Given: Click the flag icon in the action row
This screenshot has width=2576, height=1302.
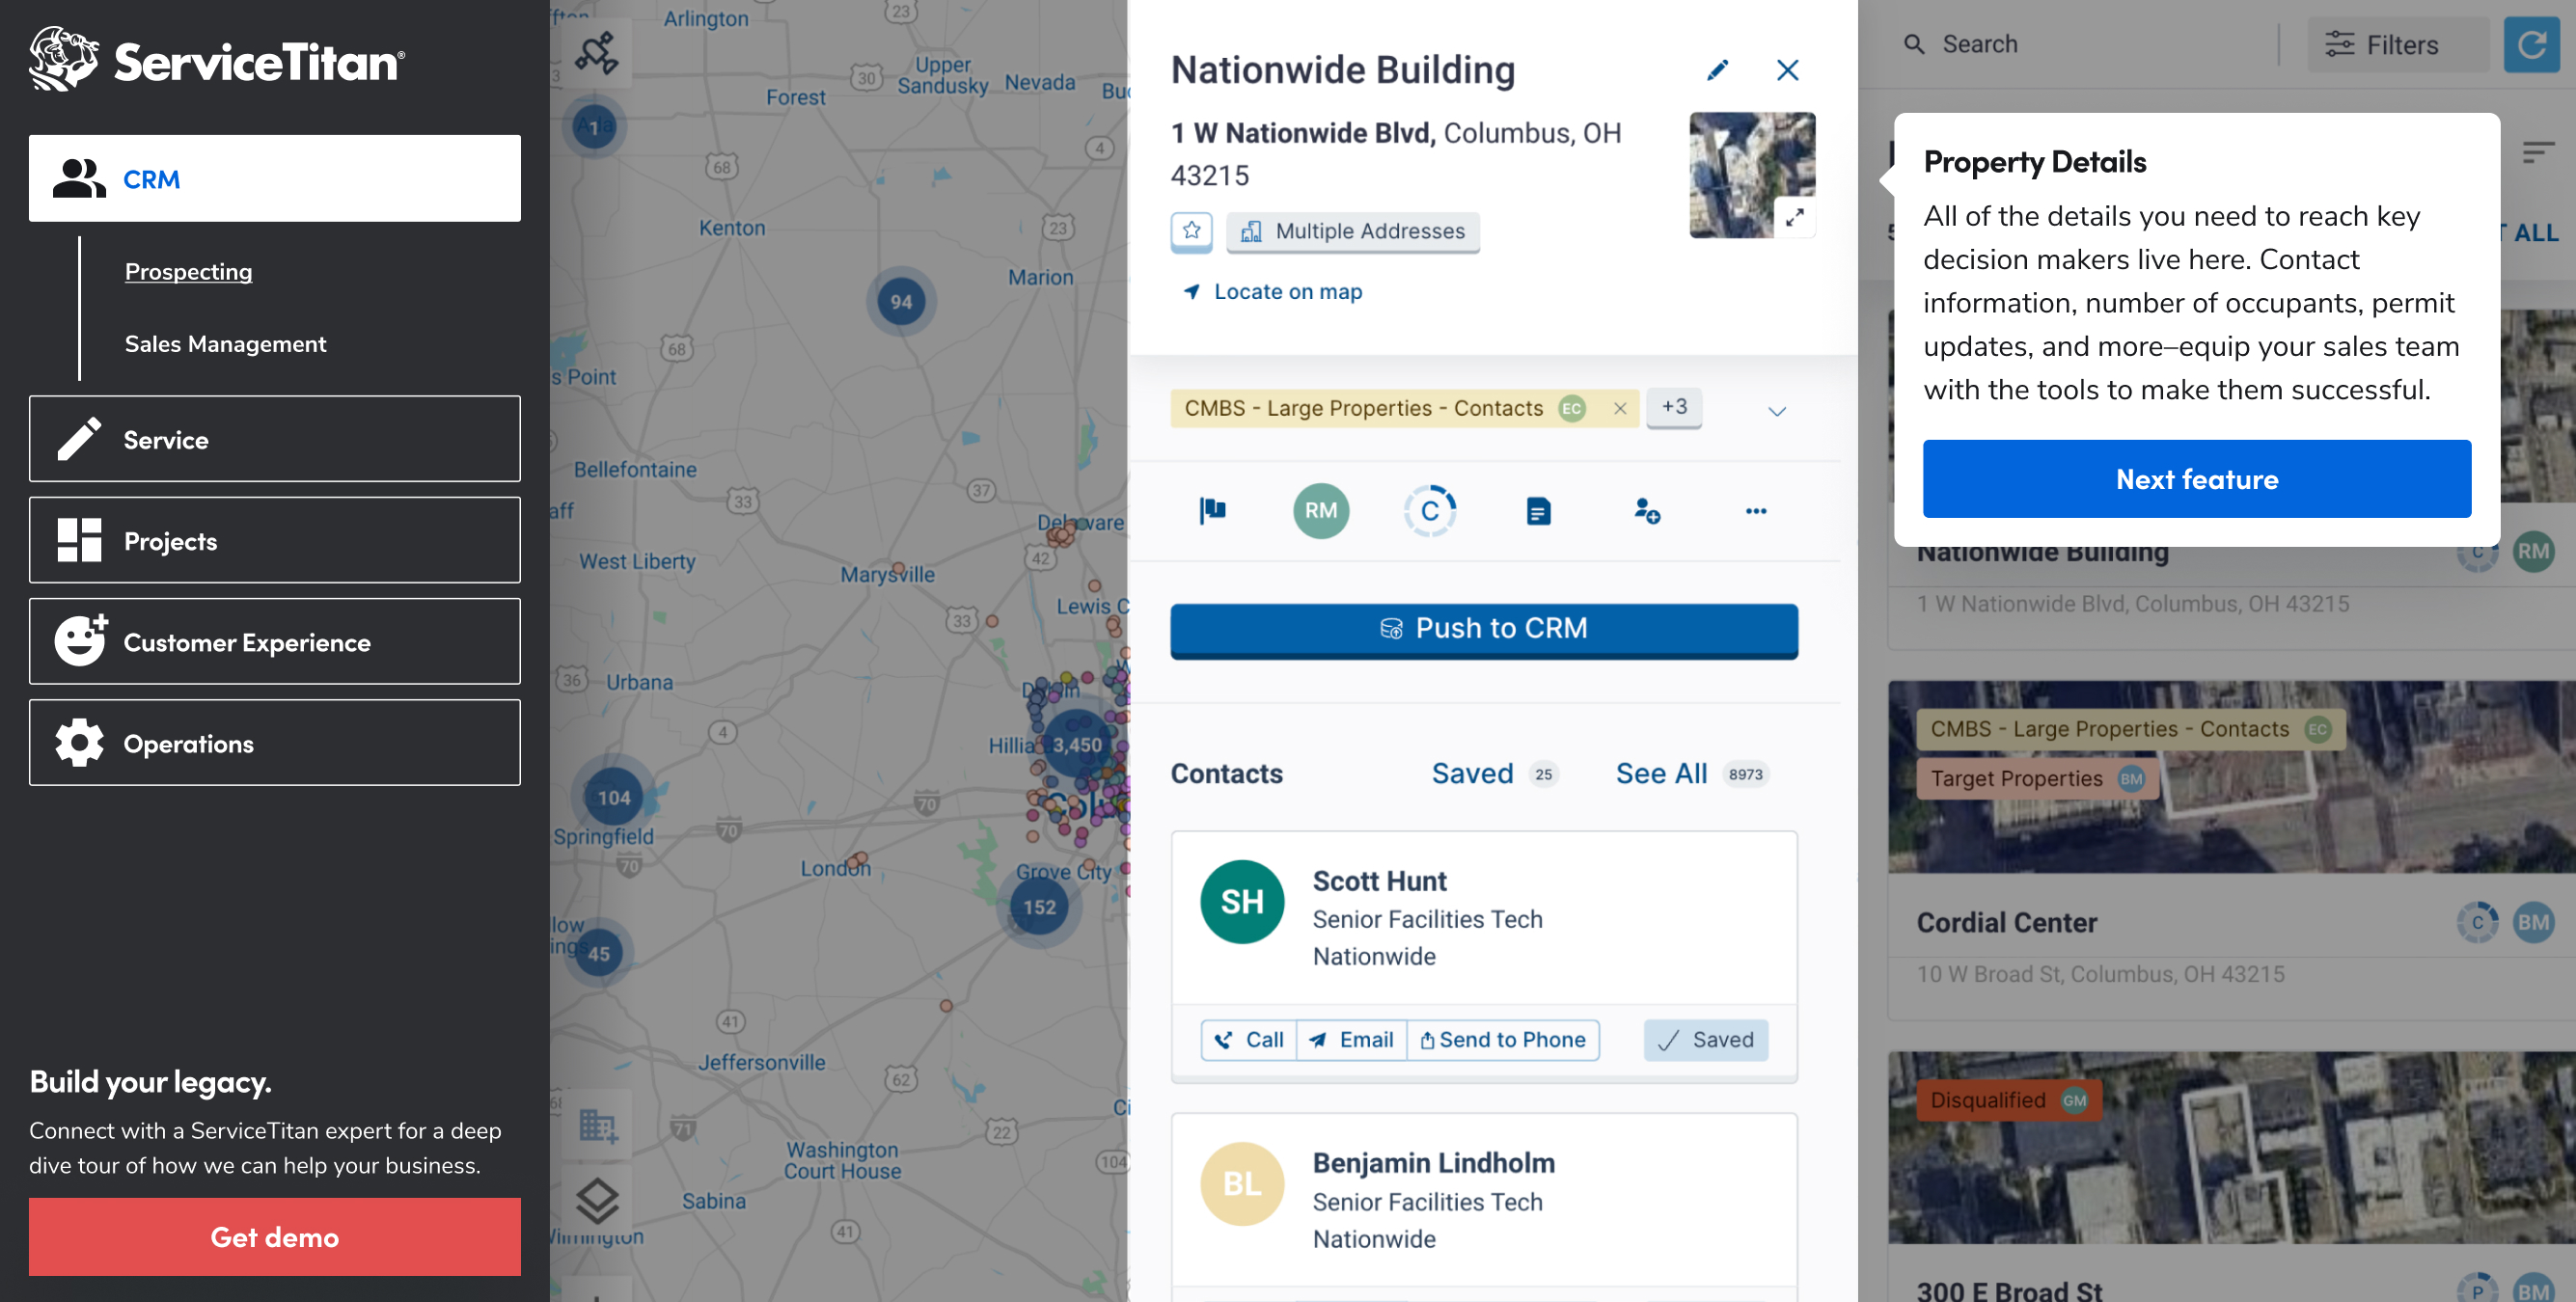Looking at the screenshot, I should (1212, 511).
